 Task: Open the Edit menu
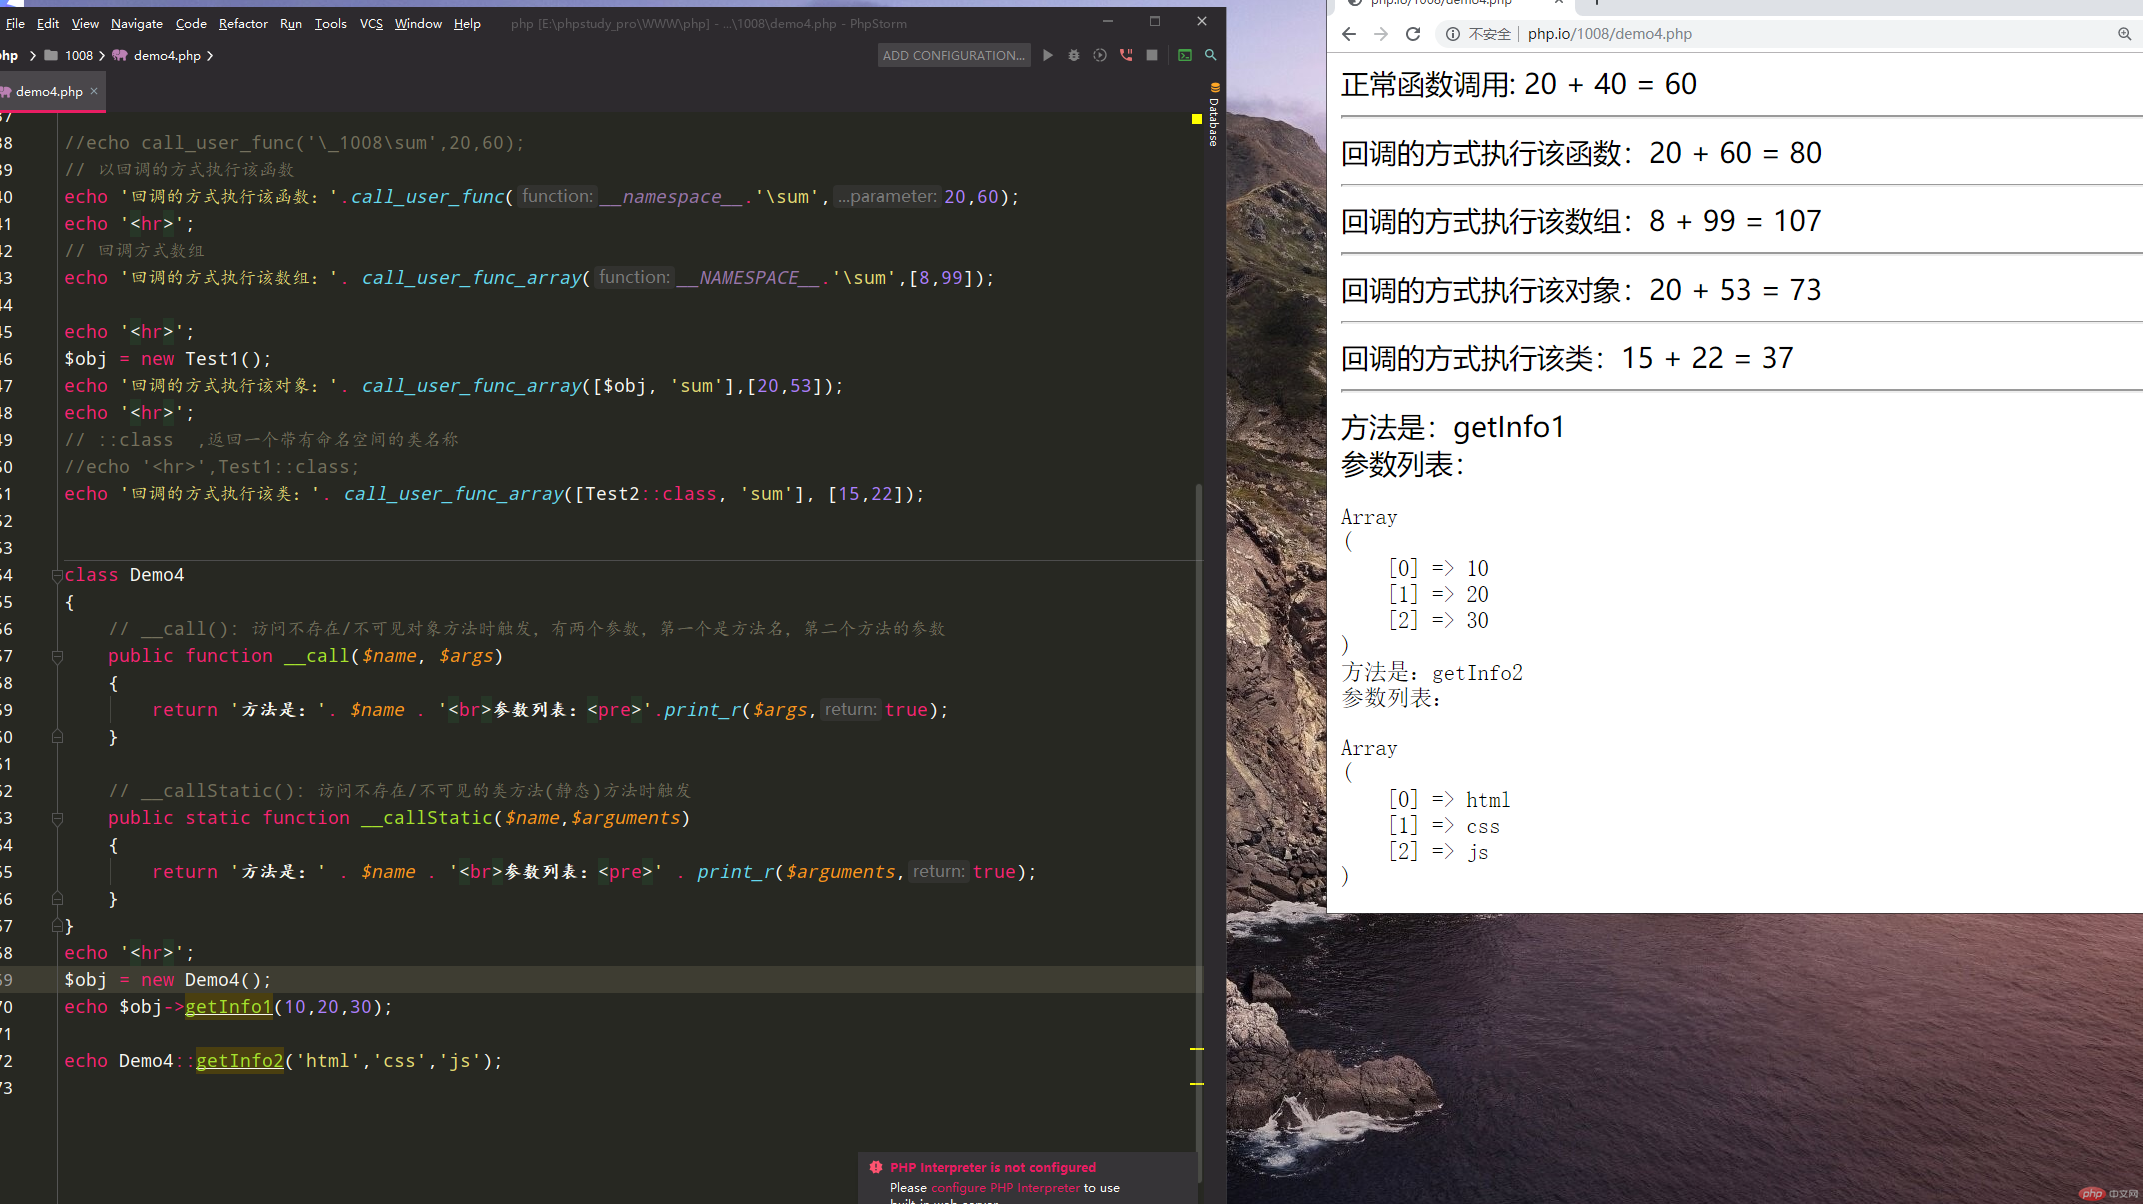coord(48,23)
